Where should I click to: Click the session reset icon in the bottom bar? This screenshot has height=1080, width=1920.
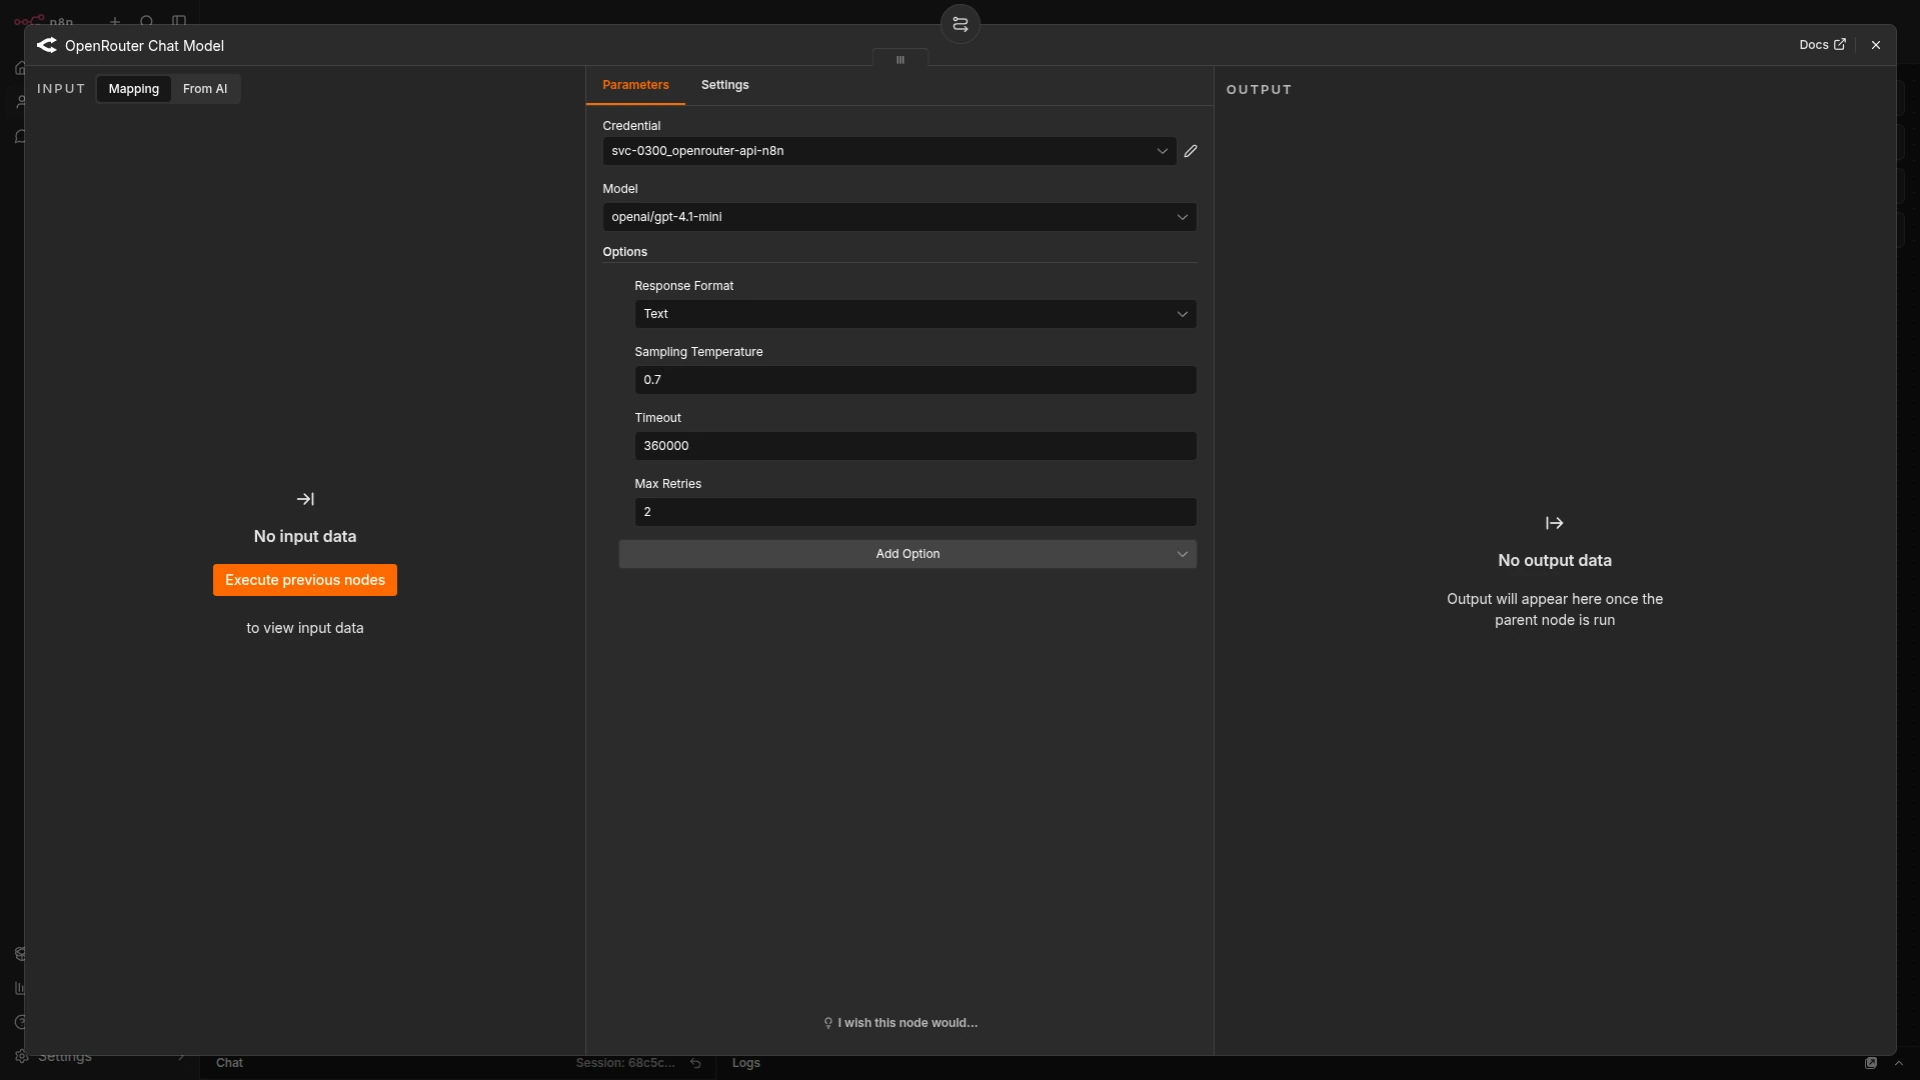coord(696,1063)
